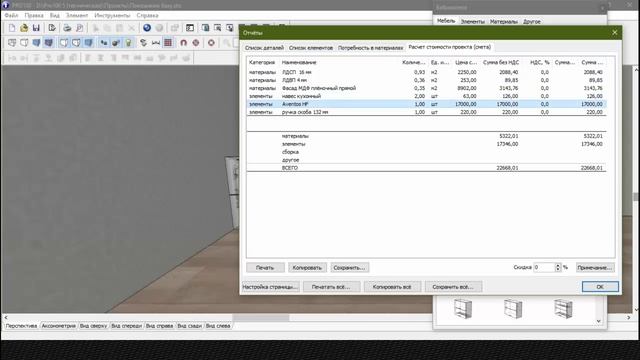Open the Другое tab in library panel
Screen dimensions: 640x360
[532, 22]
